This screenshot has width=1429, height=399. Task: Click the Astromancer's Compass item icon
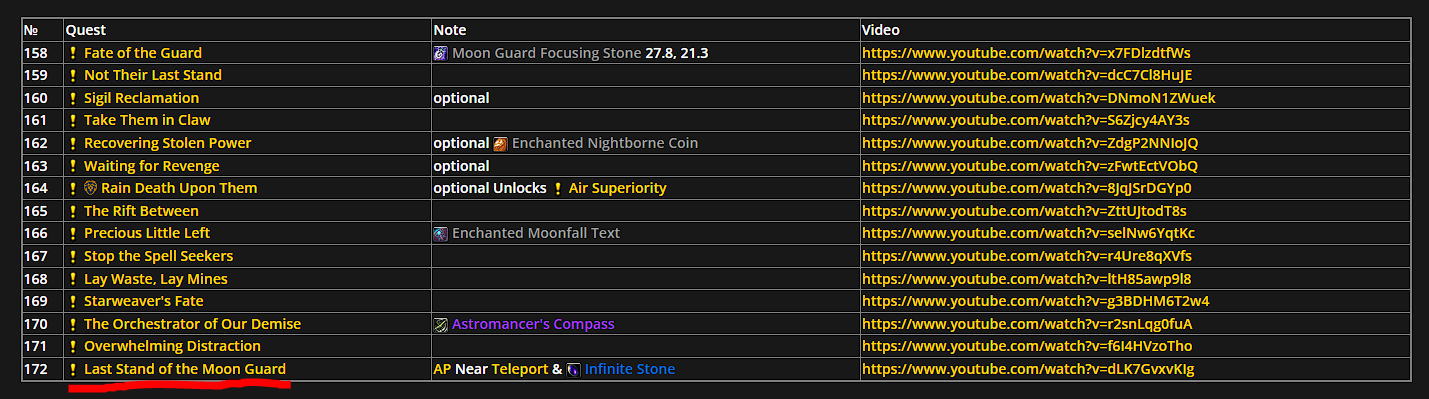coord(440,324)
